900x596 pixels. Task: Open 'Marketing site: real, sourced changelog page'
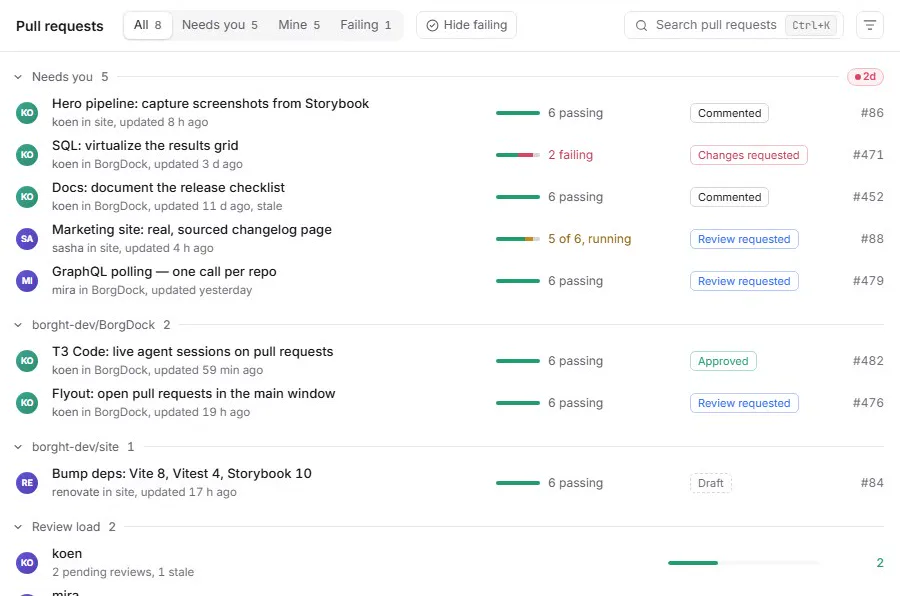click(x=192, y=230)
